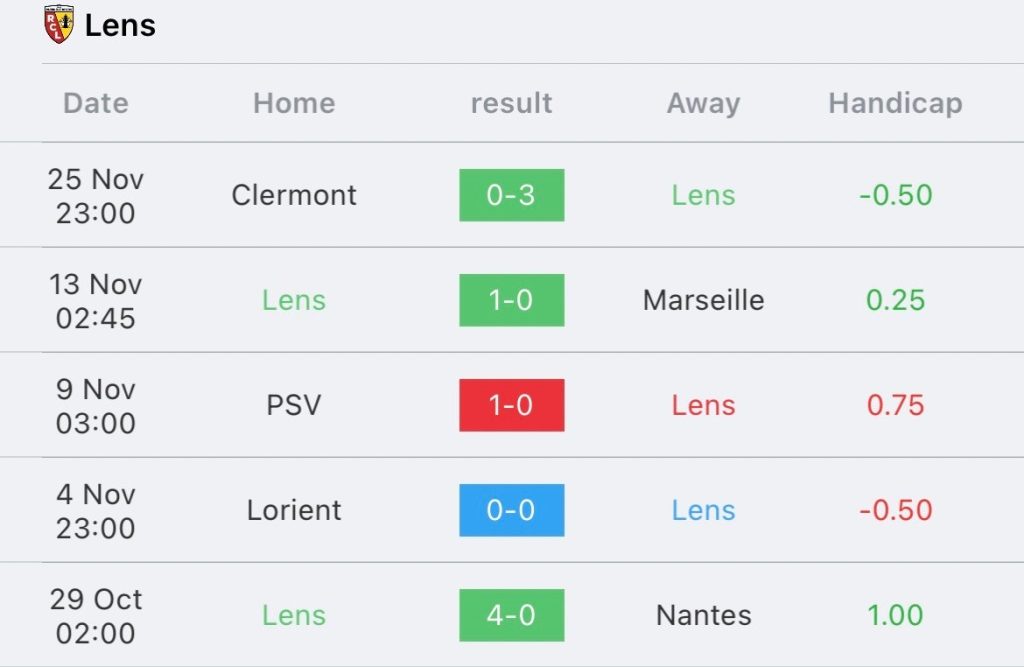Image resolution: width=1024 pixels, height=667 pixels.
Task: Click Lorient team name
Action: coord(294,510)
